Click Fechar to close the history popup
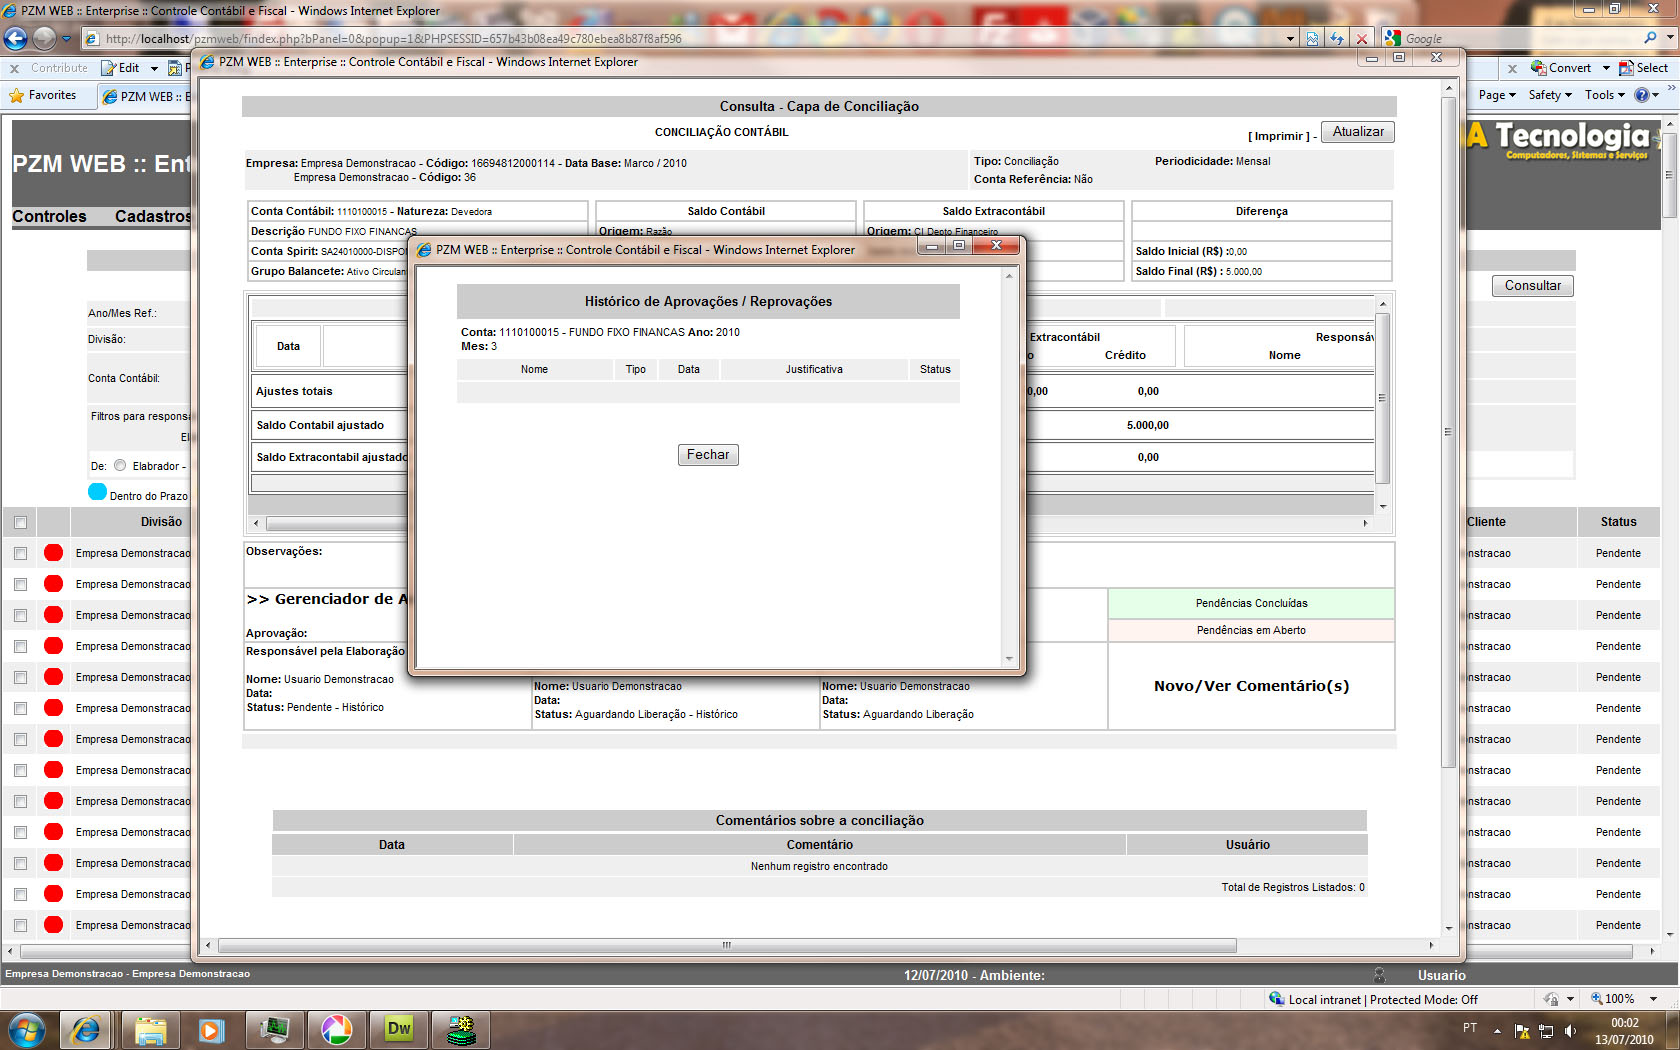 pos(708,455)
